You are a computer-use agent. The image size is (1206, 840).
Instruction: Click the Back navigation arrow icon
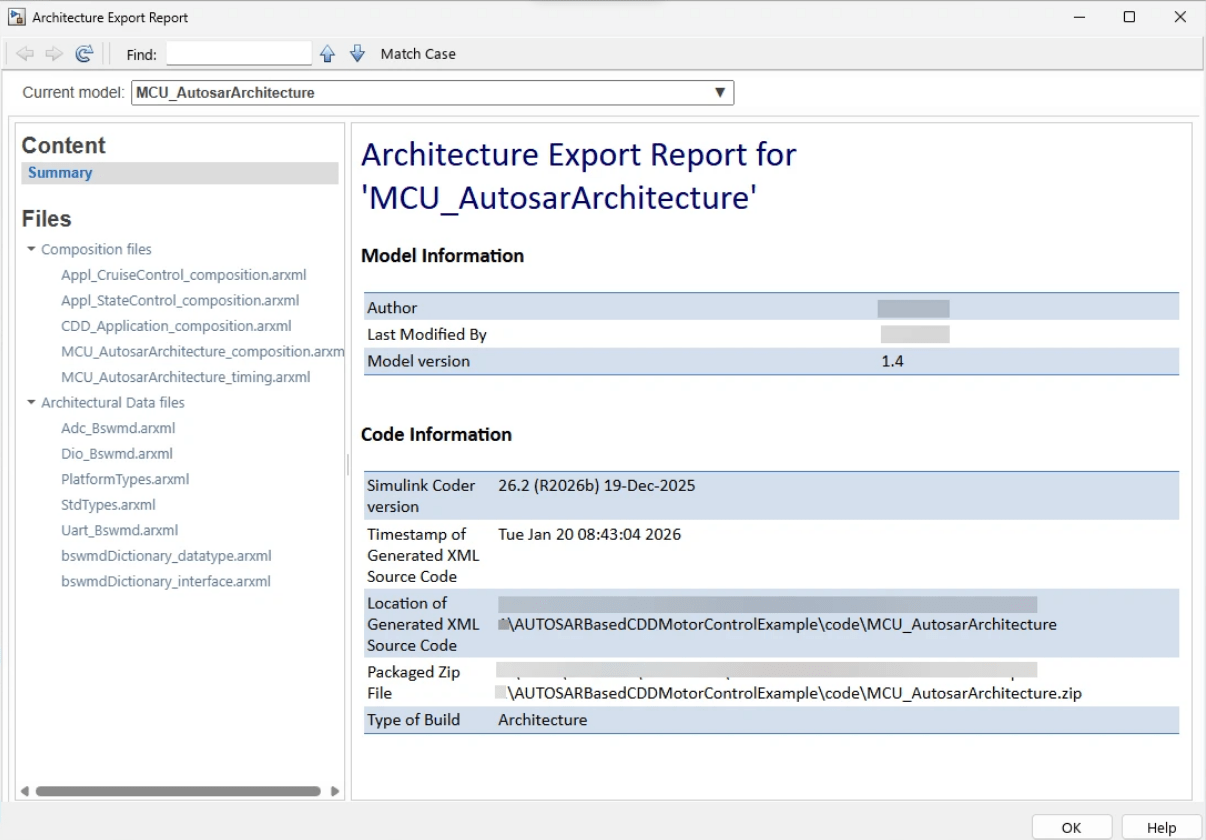tap(26, 54)
